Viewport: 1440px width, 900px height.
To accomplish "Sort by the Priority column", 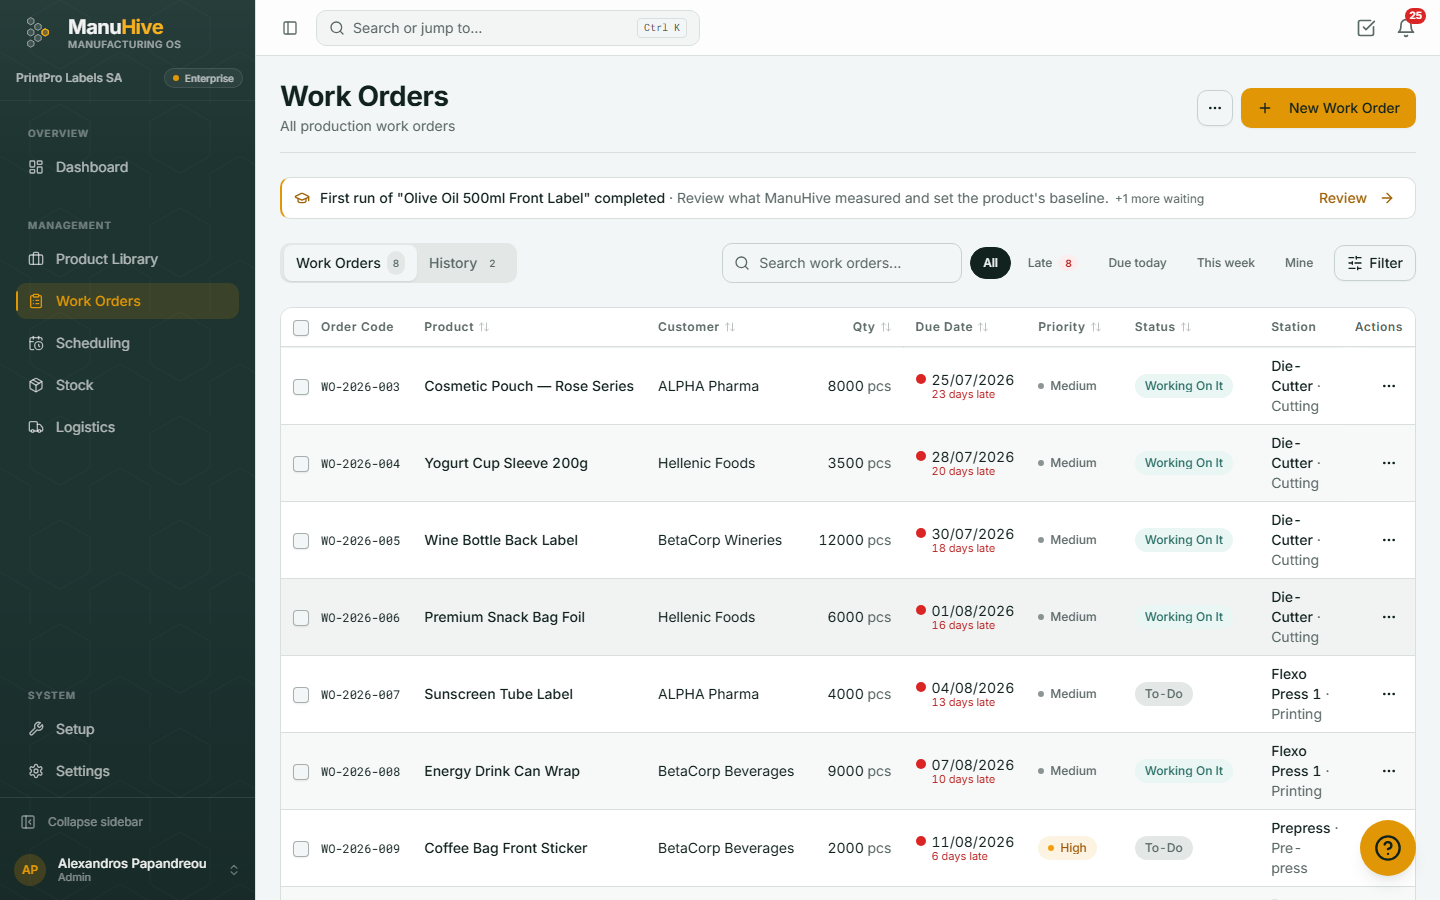I will pos(1069,327).
